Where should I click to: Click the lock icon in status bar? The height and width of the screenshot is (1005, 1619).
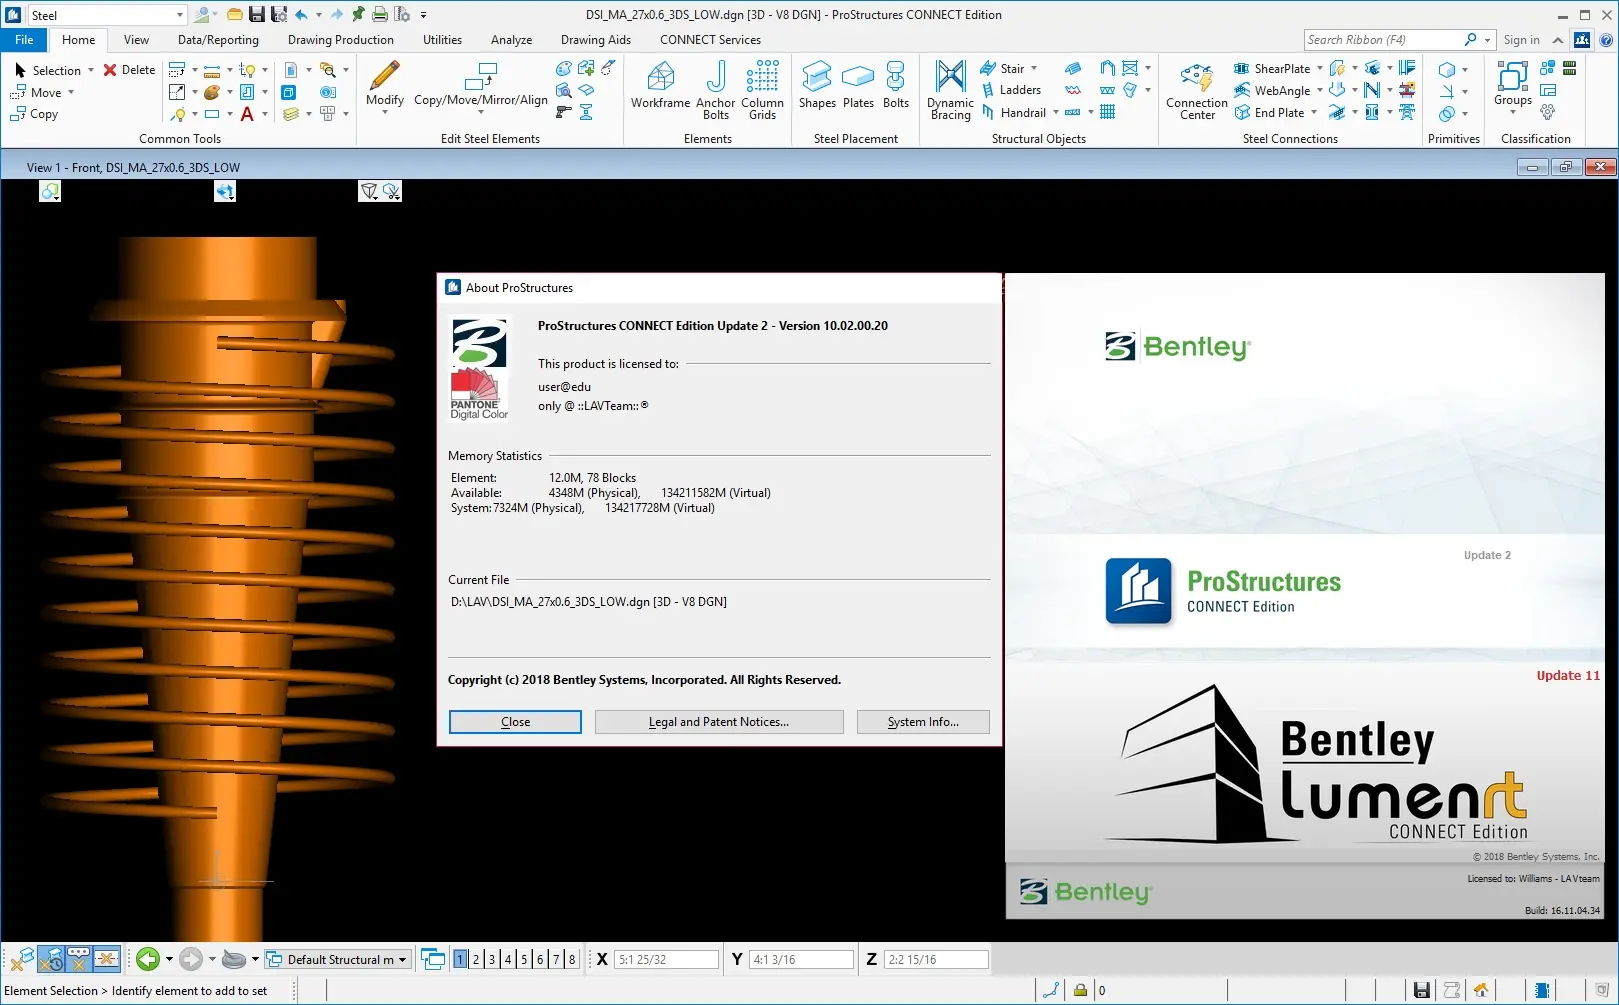tap(1080, 990)
